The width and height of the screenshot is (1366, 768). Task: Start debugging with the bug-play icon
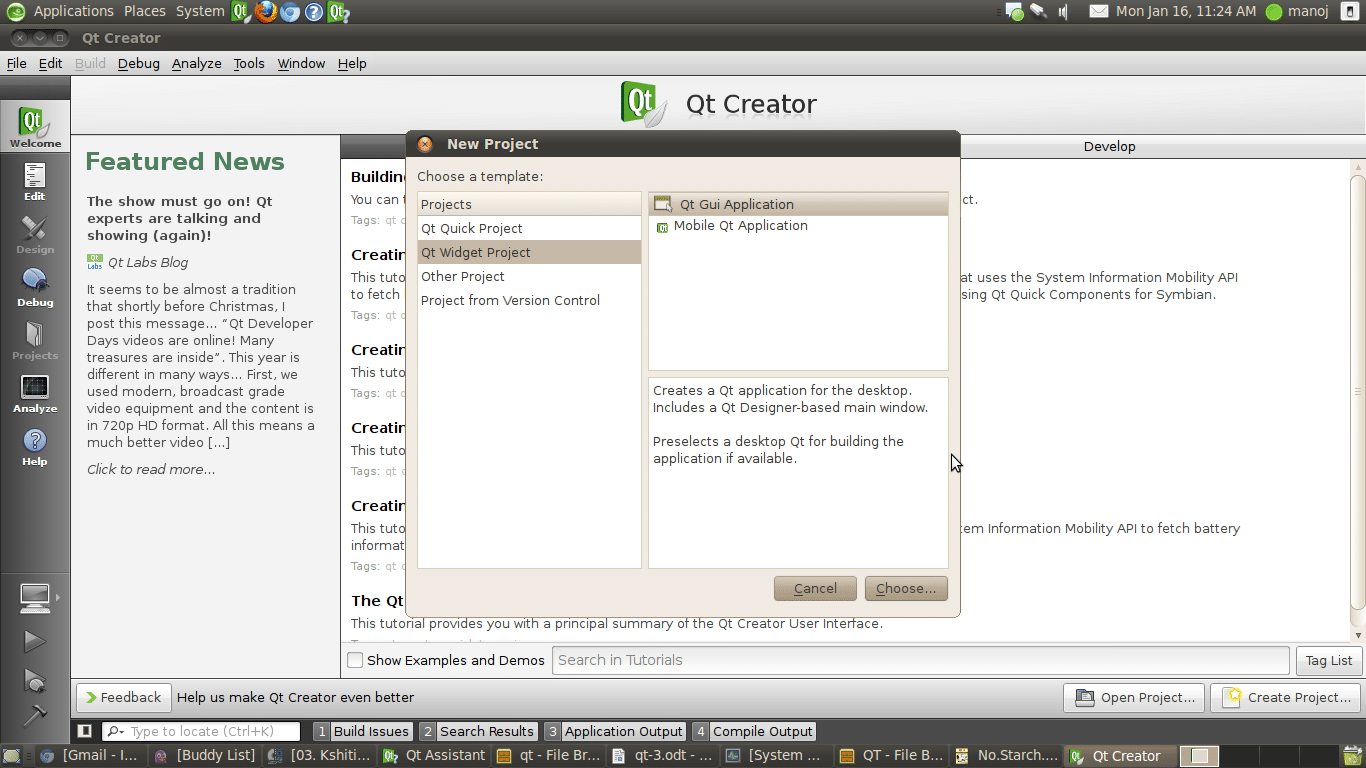(x=35, y=680)
